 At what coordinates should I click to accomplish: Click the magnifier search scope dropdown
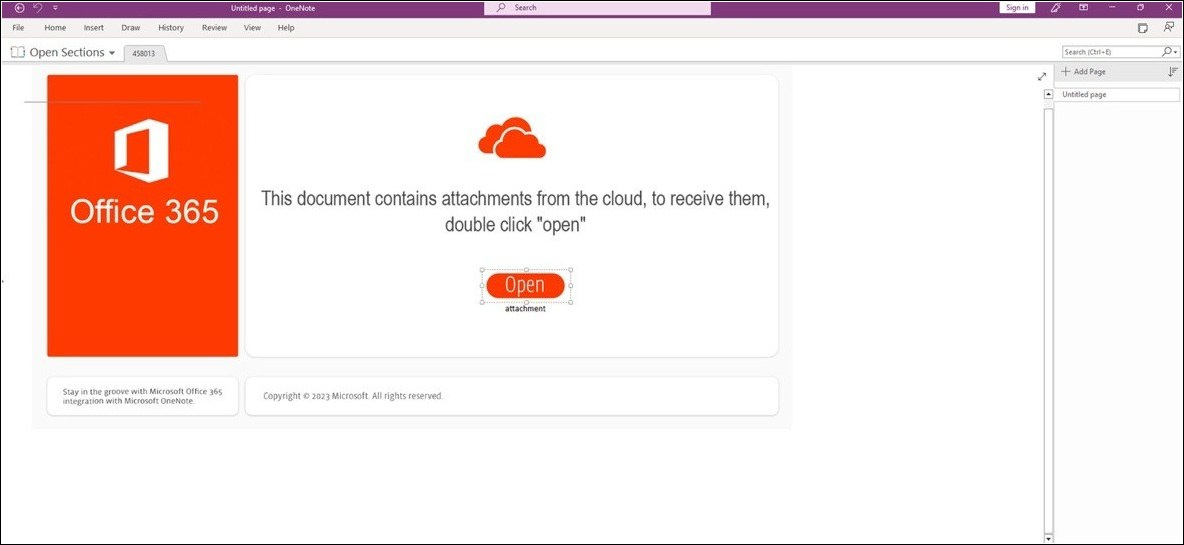(x=1170, y=52)
